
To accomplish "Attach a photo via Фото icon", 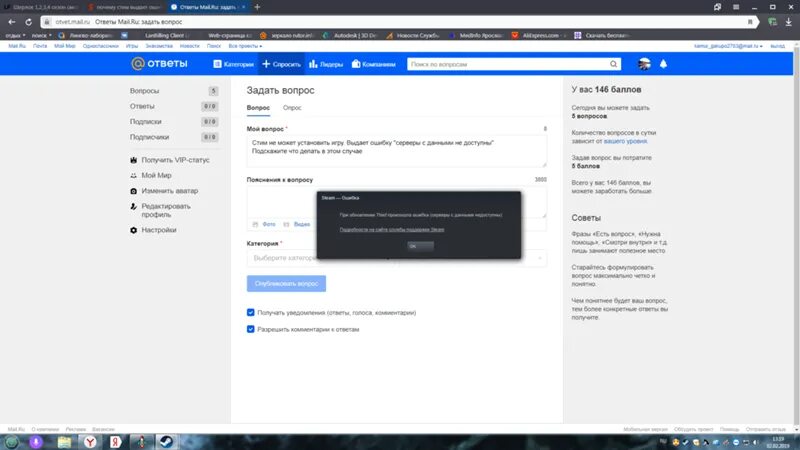I will pyautogui.click(x=255, y=224).
